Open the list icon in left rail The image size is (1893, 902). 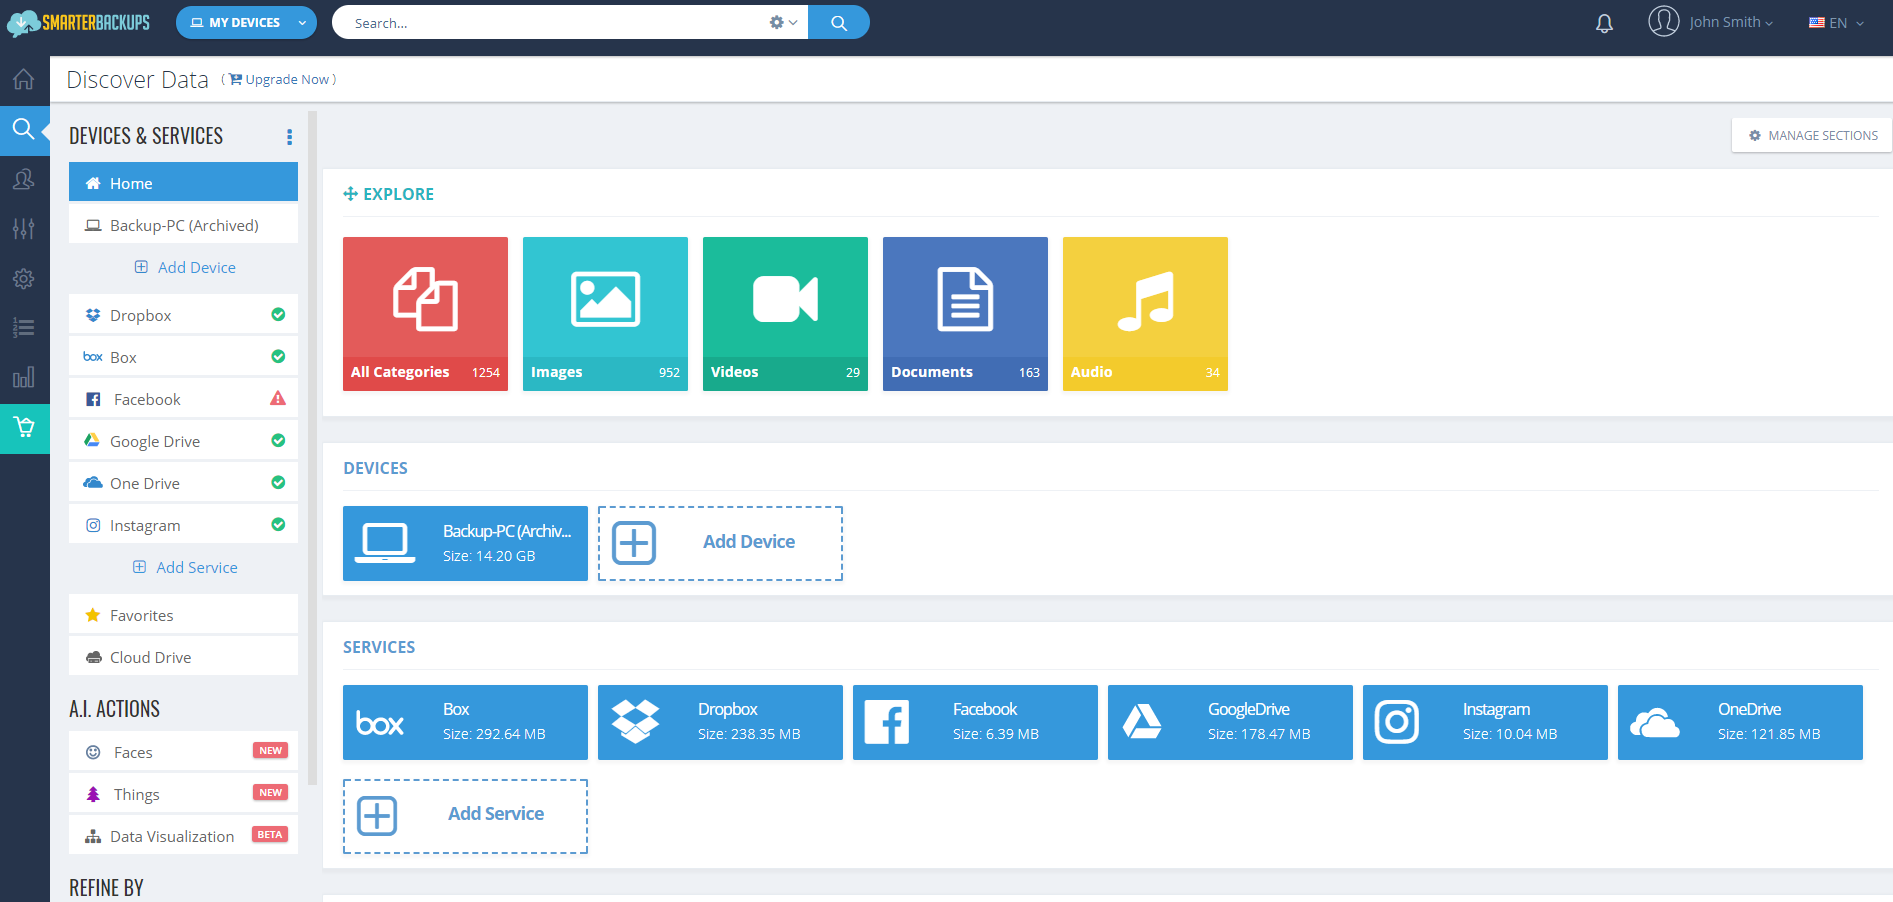(x=24, y=328)
